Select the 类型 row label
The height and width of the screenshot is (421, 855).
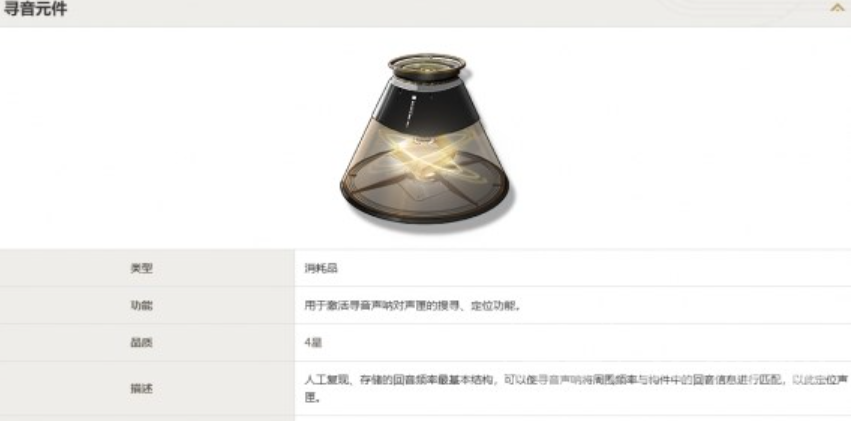(141, 268)
